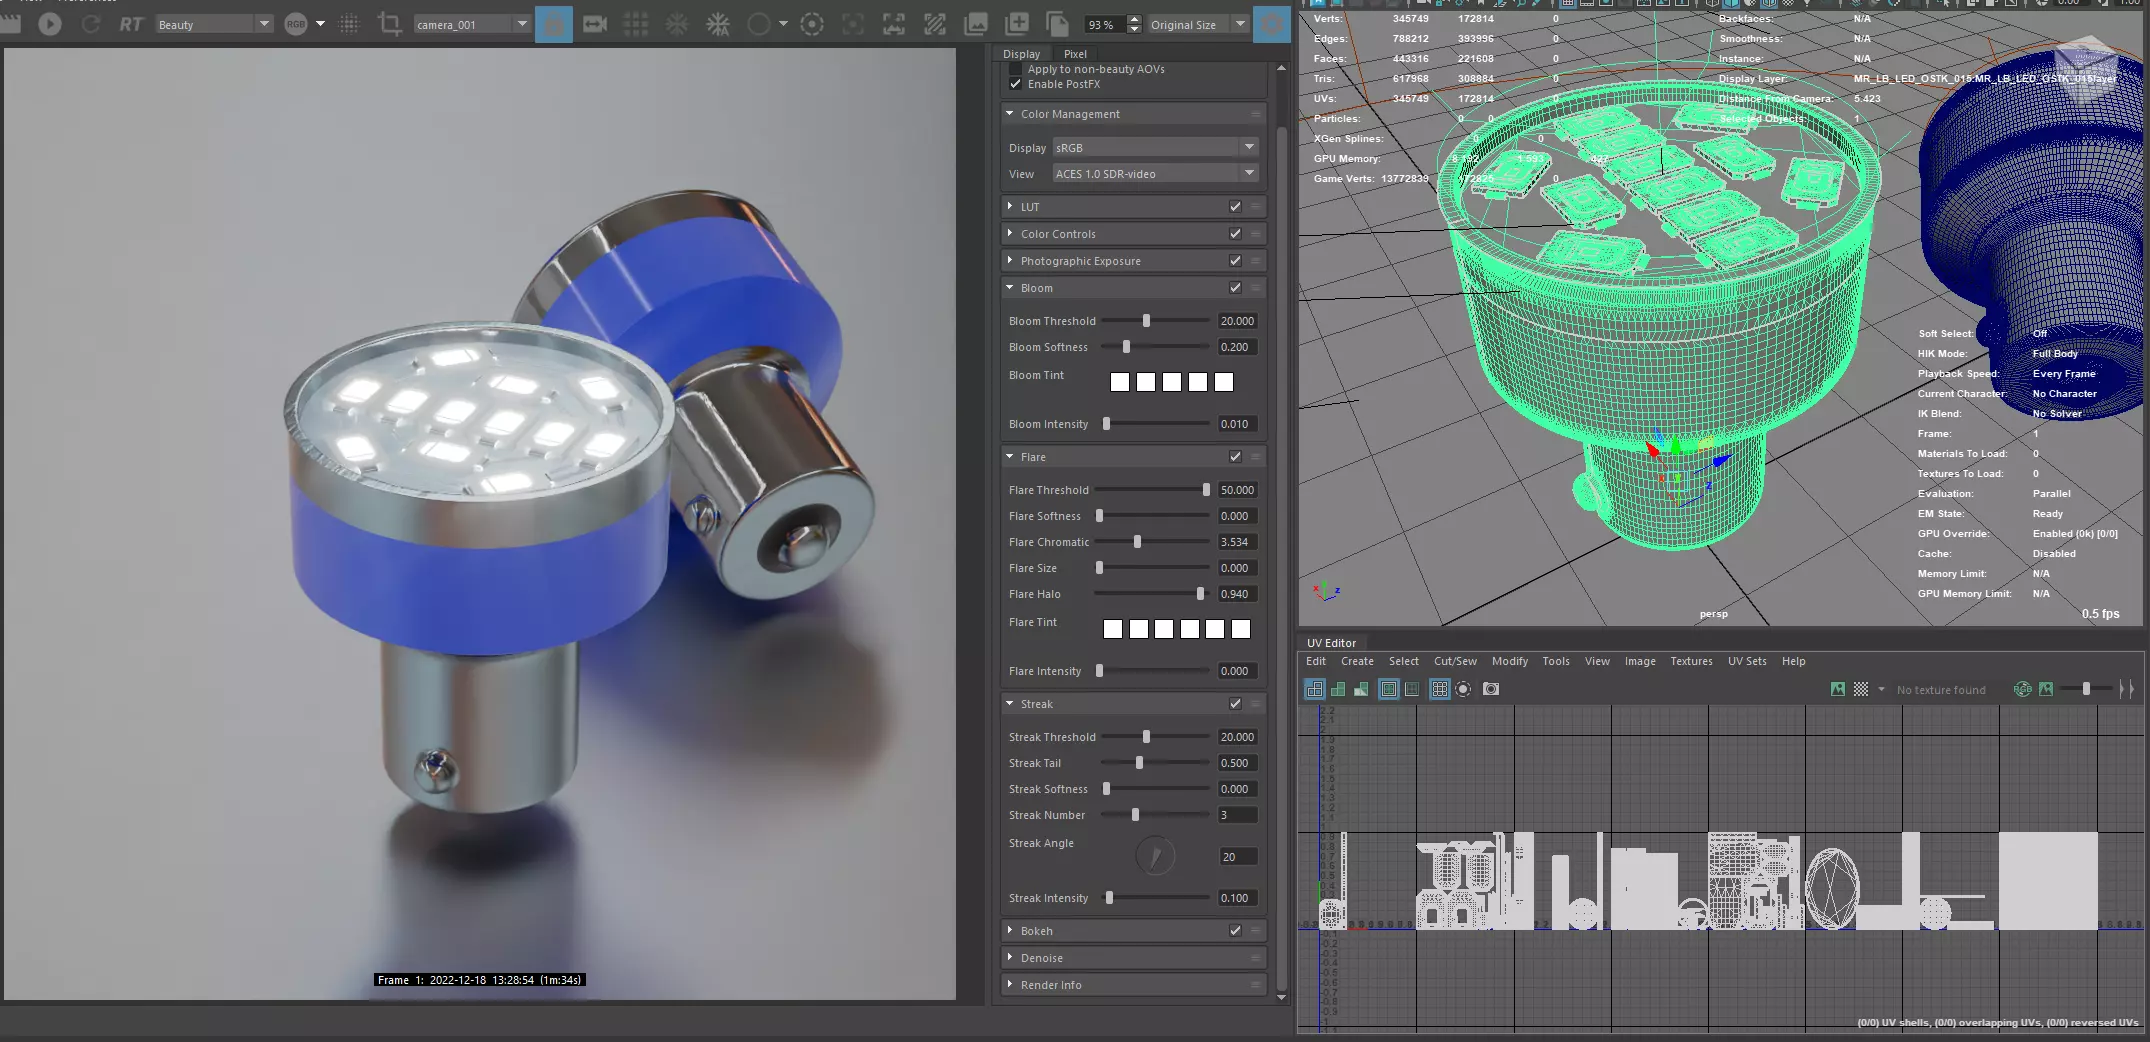Switch to the Display tab
Screen dimensions: 2150x1042
pos(1021,54)
